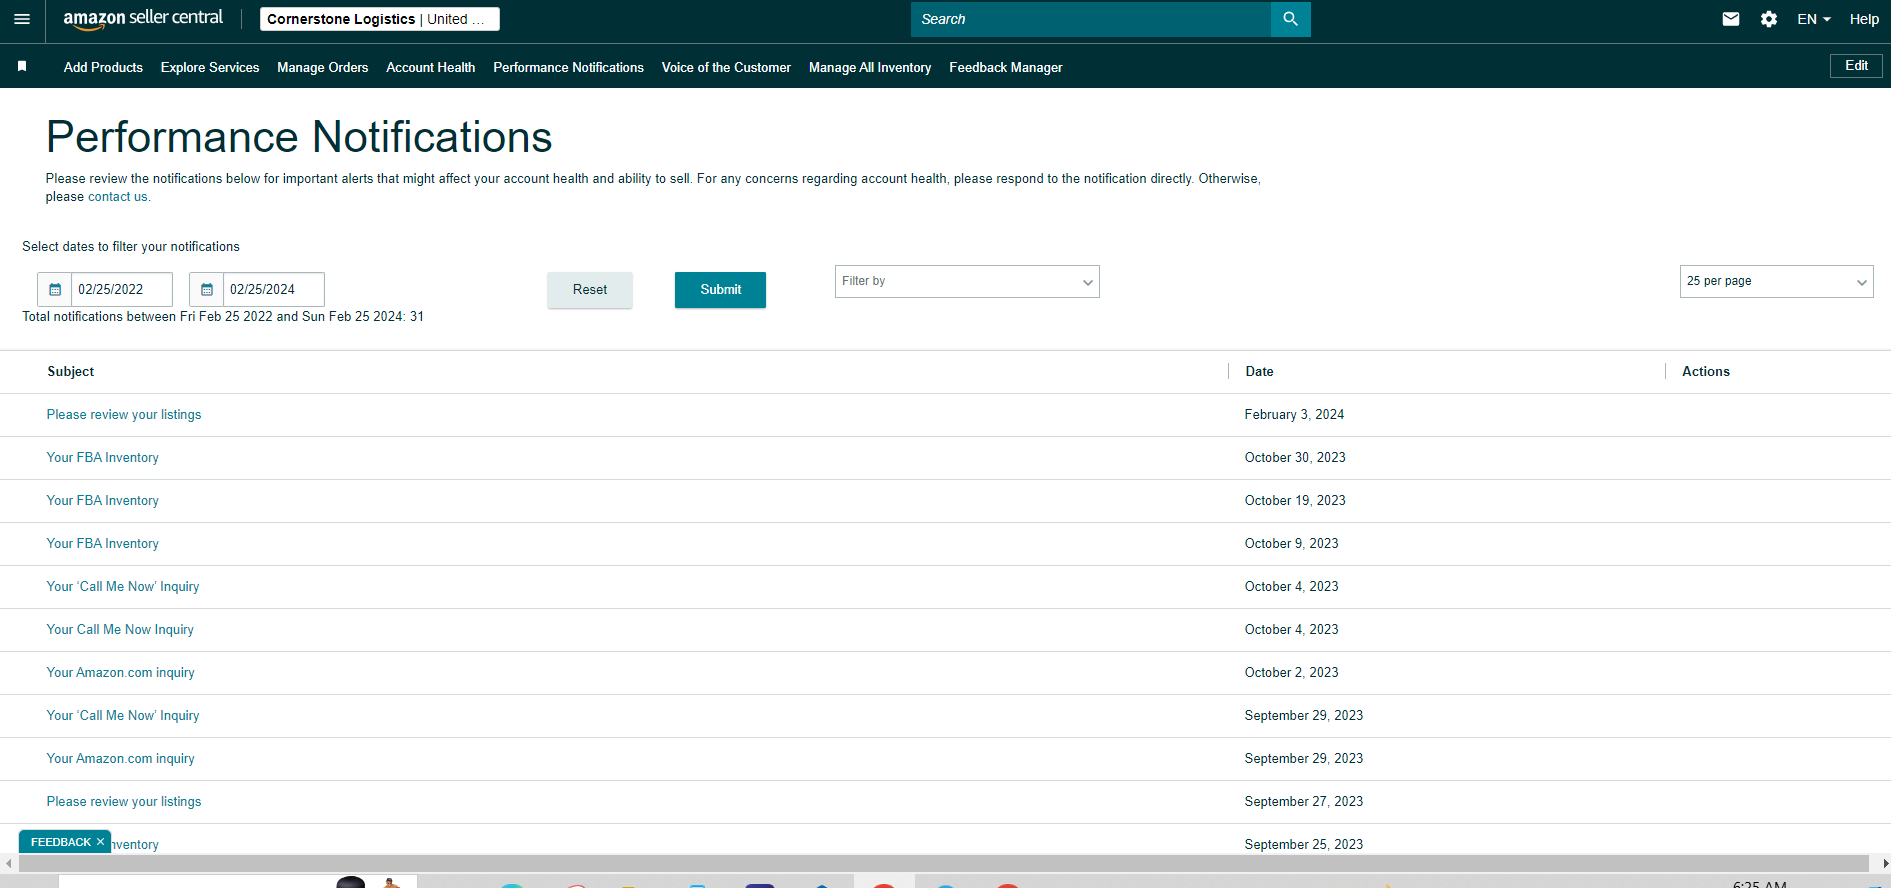
Task: Open Your Amazon.com inquiry from October 2, 2023
Action: (120, 672)
